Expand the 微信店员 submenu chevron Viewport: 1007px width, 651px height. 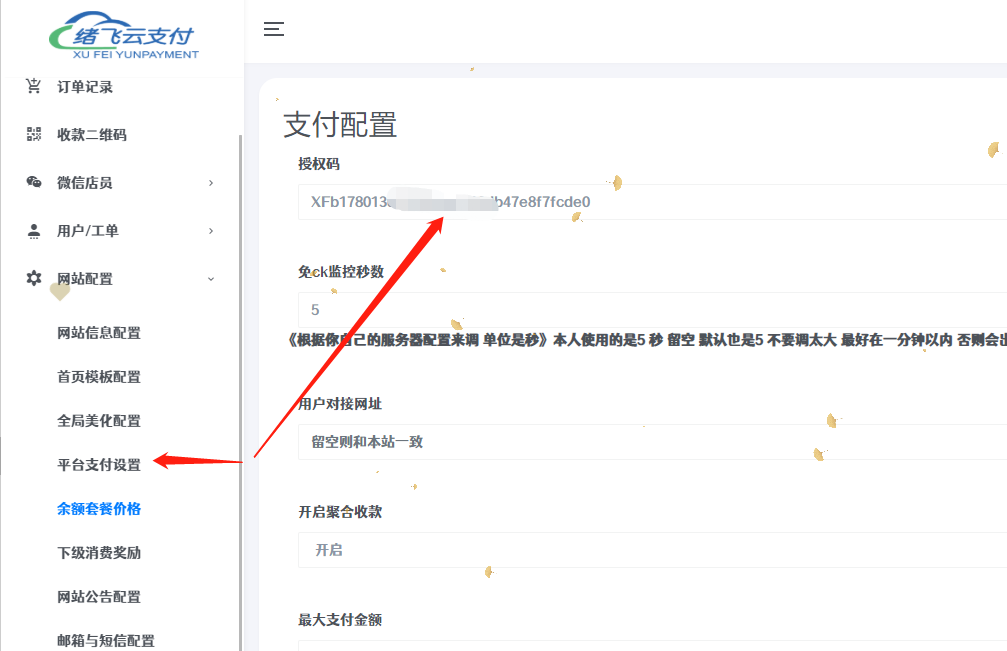[x=211, y=183]
